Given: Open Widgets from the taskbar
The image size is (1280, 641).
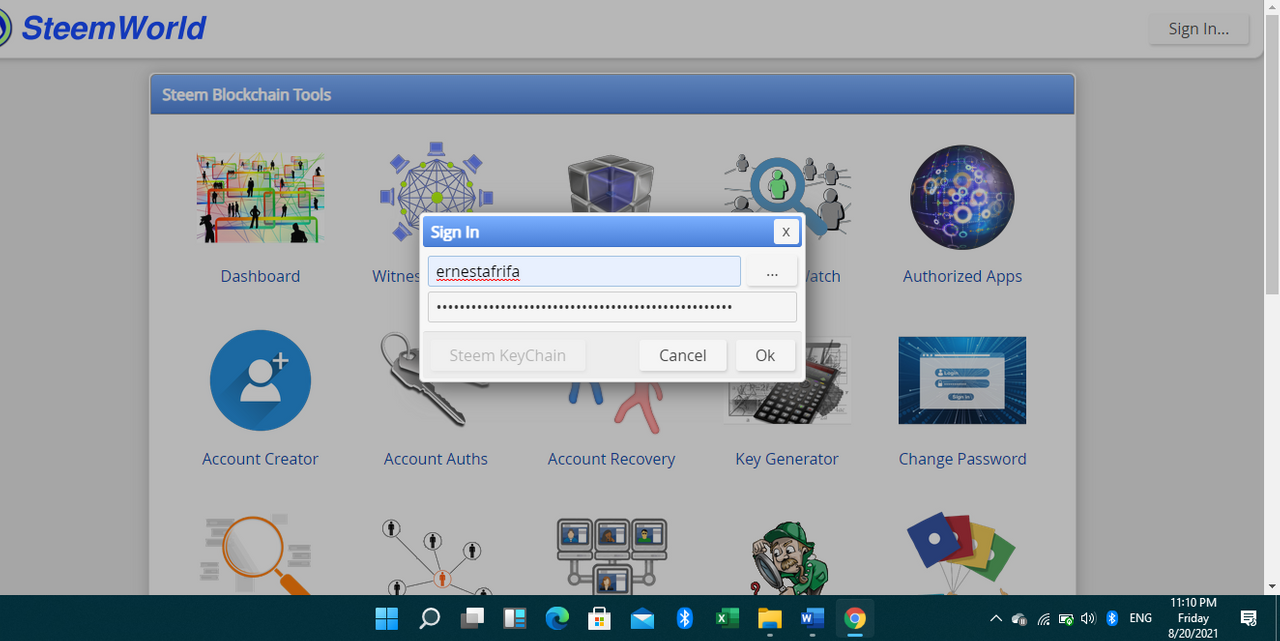Looking at the screenshot, I should (514, 619).
